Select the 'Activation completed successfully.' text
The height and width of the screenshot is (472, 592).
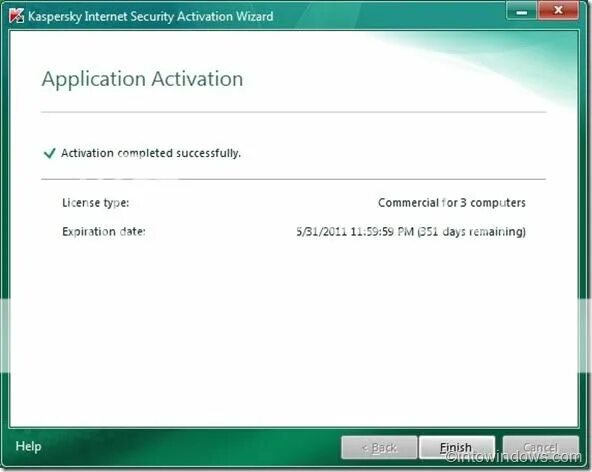point(151,153)
